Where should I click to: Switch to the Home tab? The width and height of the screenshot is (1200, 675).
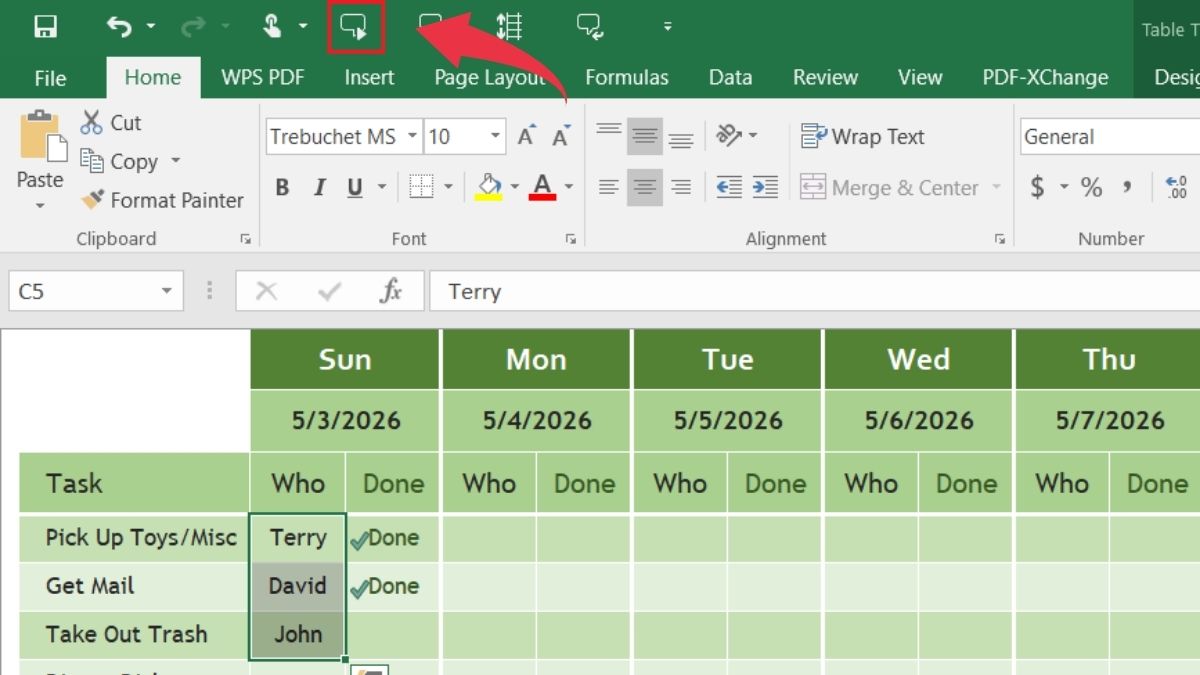153,77
